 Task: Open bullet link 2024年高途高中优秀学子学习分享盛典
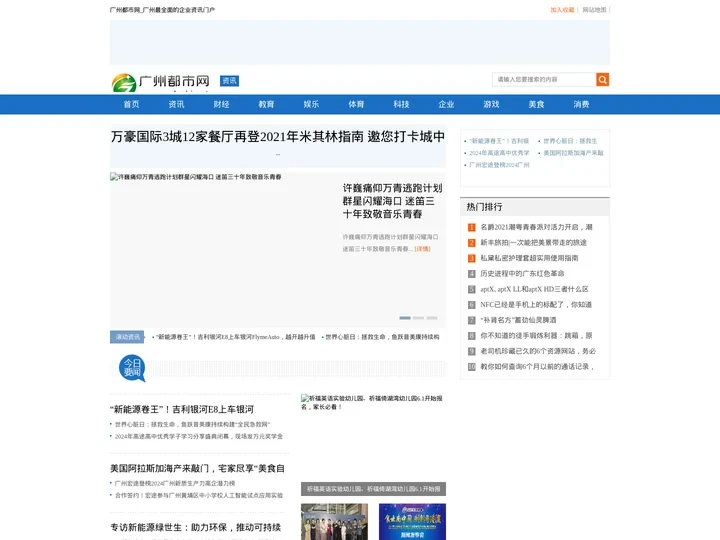pyautogui.click(x=199, y=436)
